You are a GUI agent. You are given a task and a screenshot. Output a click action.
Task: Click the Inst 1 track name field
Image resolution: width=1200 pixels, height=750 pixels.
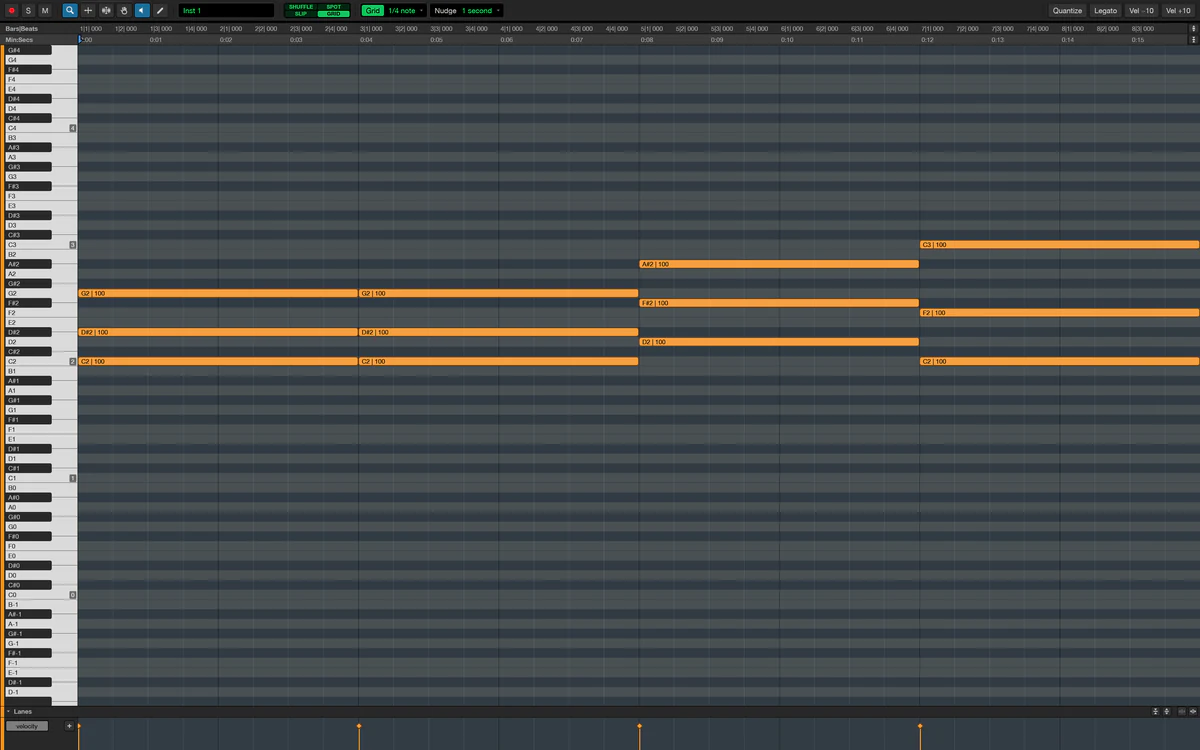(226, 10)
